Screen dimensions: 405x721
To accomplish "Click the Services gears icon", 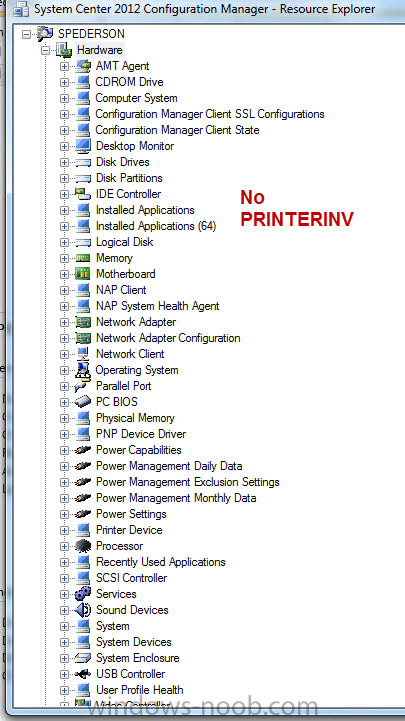I will 83,594.
